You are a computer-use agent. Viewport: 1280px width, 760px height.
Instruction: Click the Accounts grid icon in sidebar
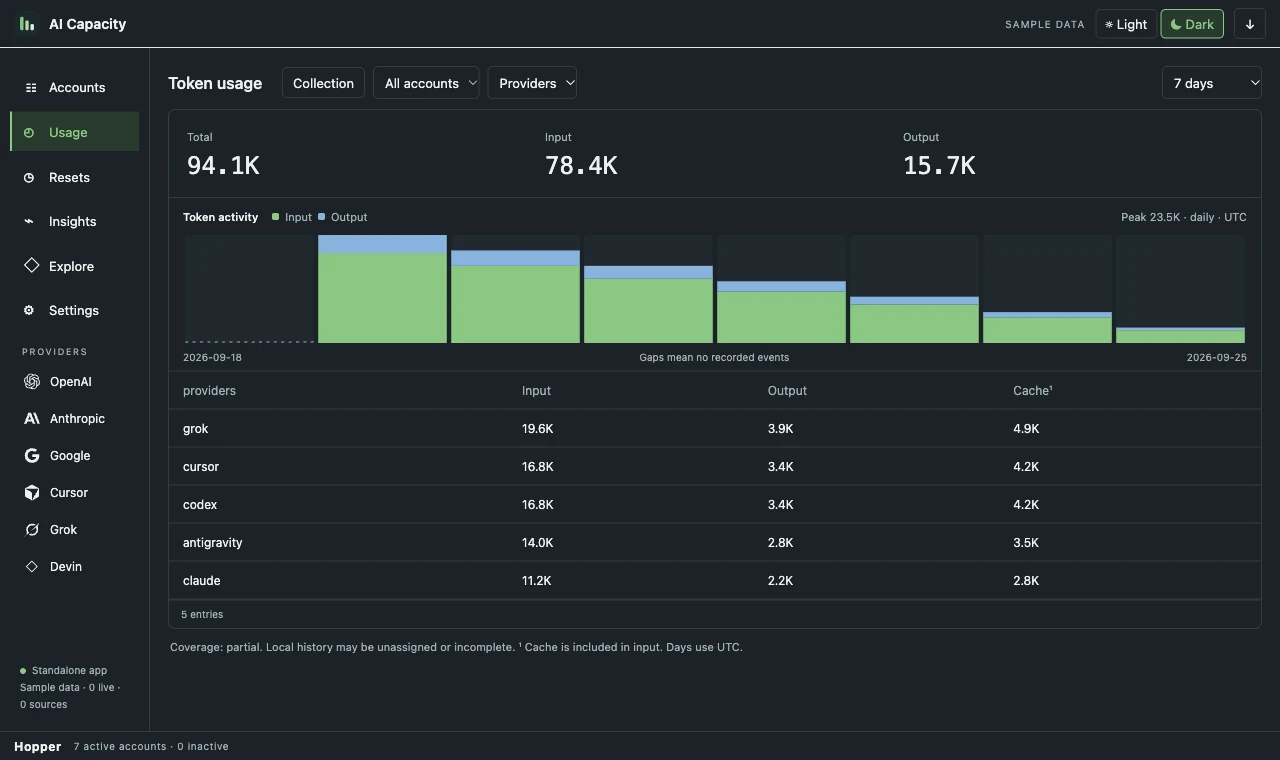point(31,88)
